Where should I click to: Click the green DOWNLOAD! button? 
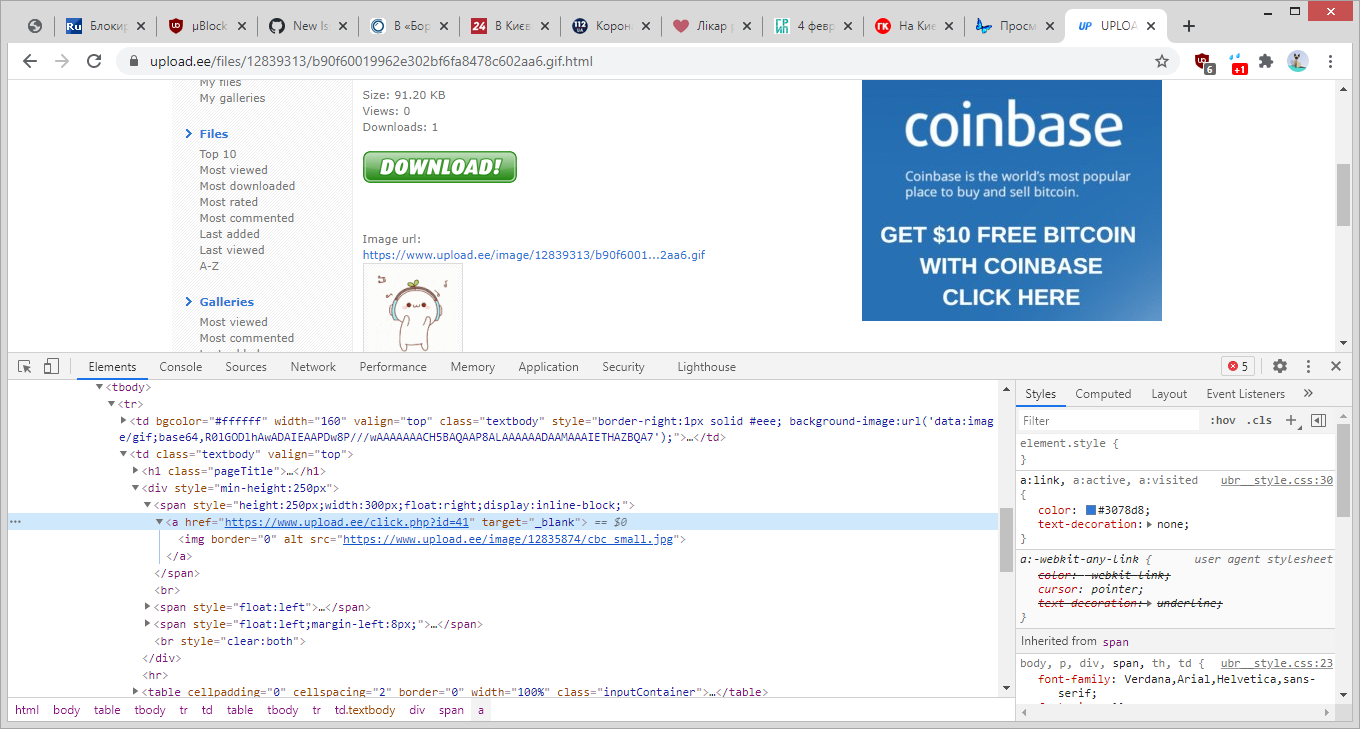[440, 167]
